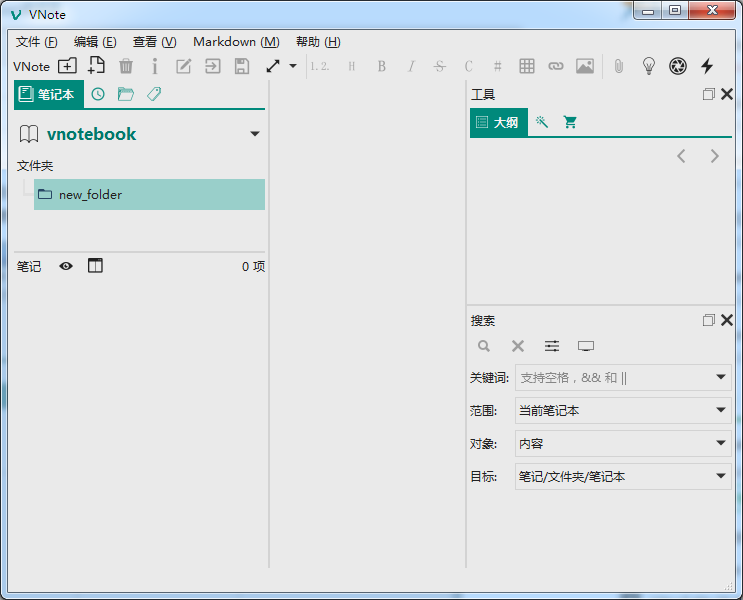
Task: Click the VNote toolbar label
Action: coord(31,66)
